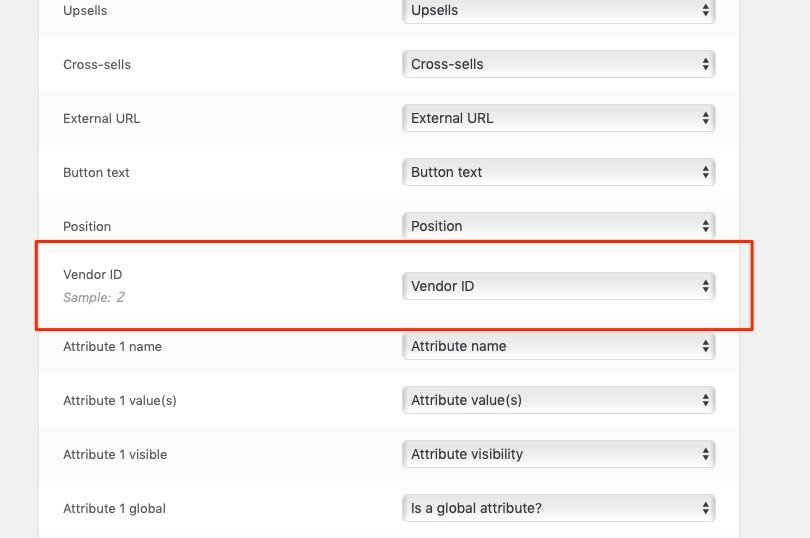Screen dimensions: 810x538
Task: Open the Attribute name mapping dropdown
Action: tap(558, 346)
